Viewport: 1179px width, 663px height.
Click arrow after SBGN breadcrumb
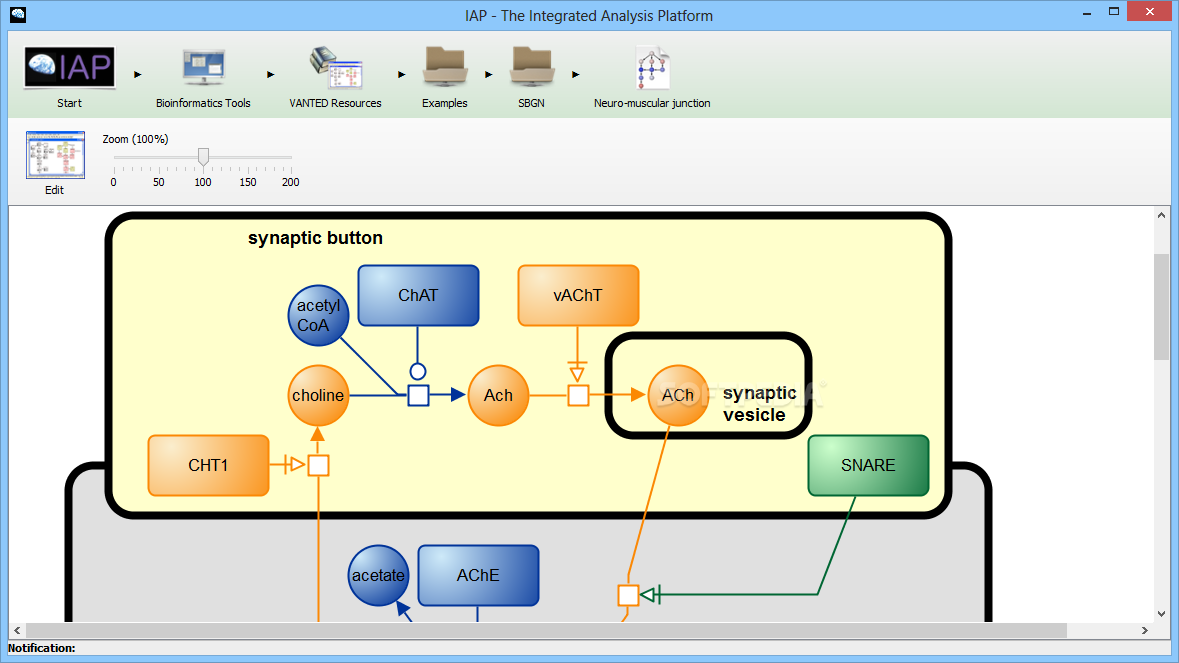click(575, 74)
